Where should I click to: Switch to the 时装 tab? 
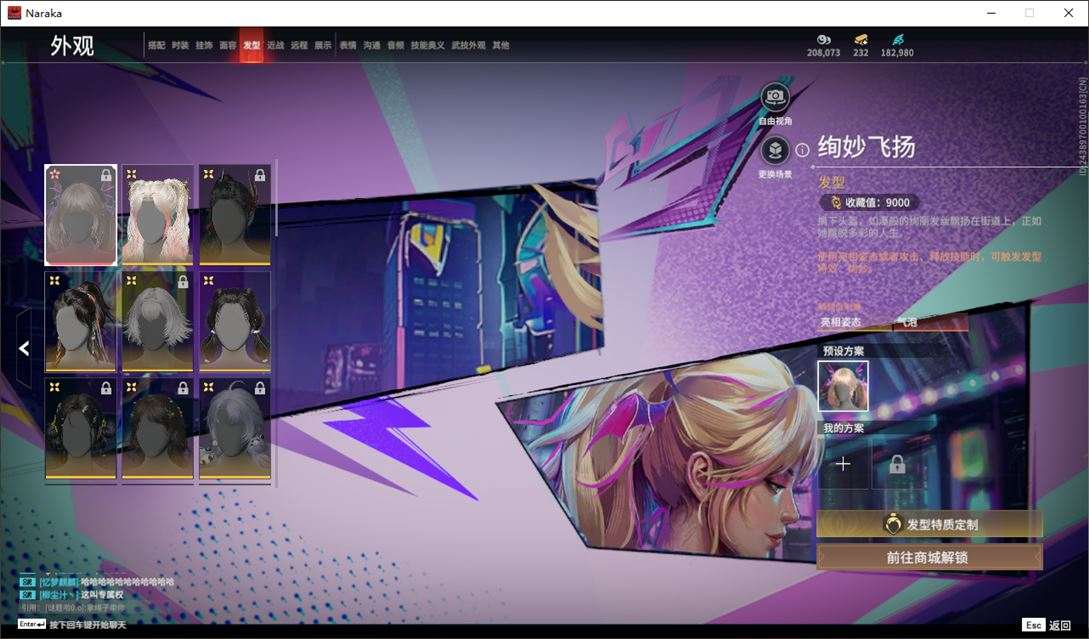[180, 45]
